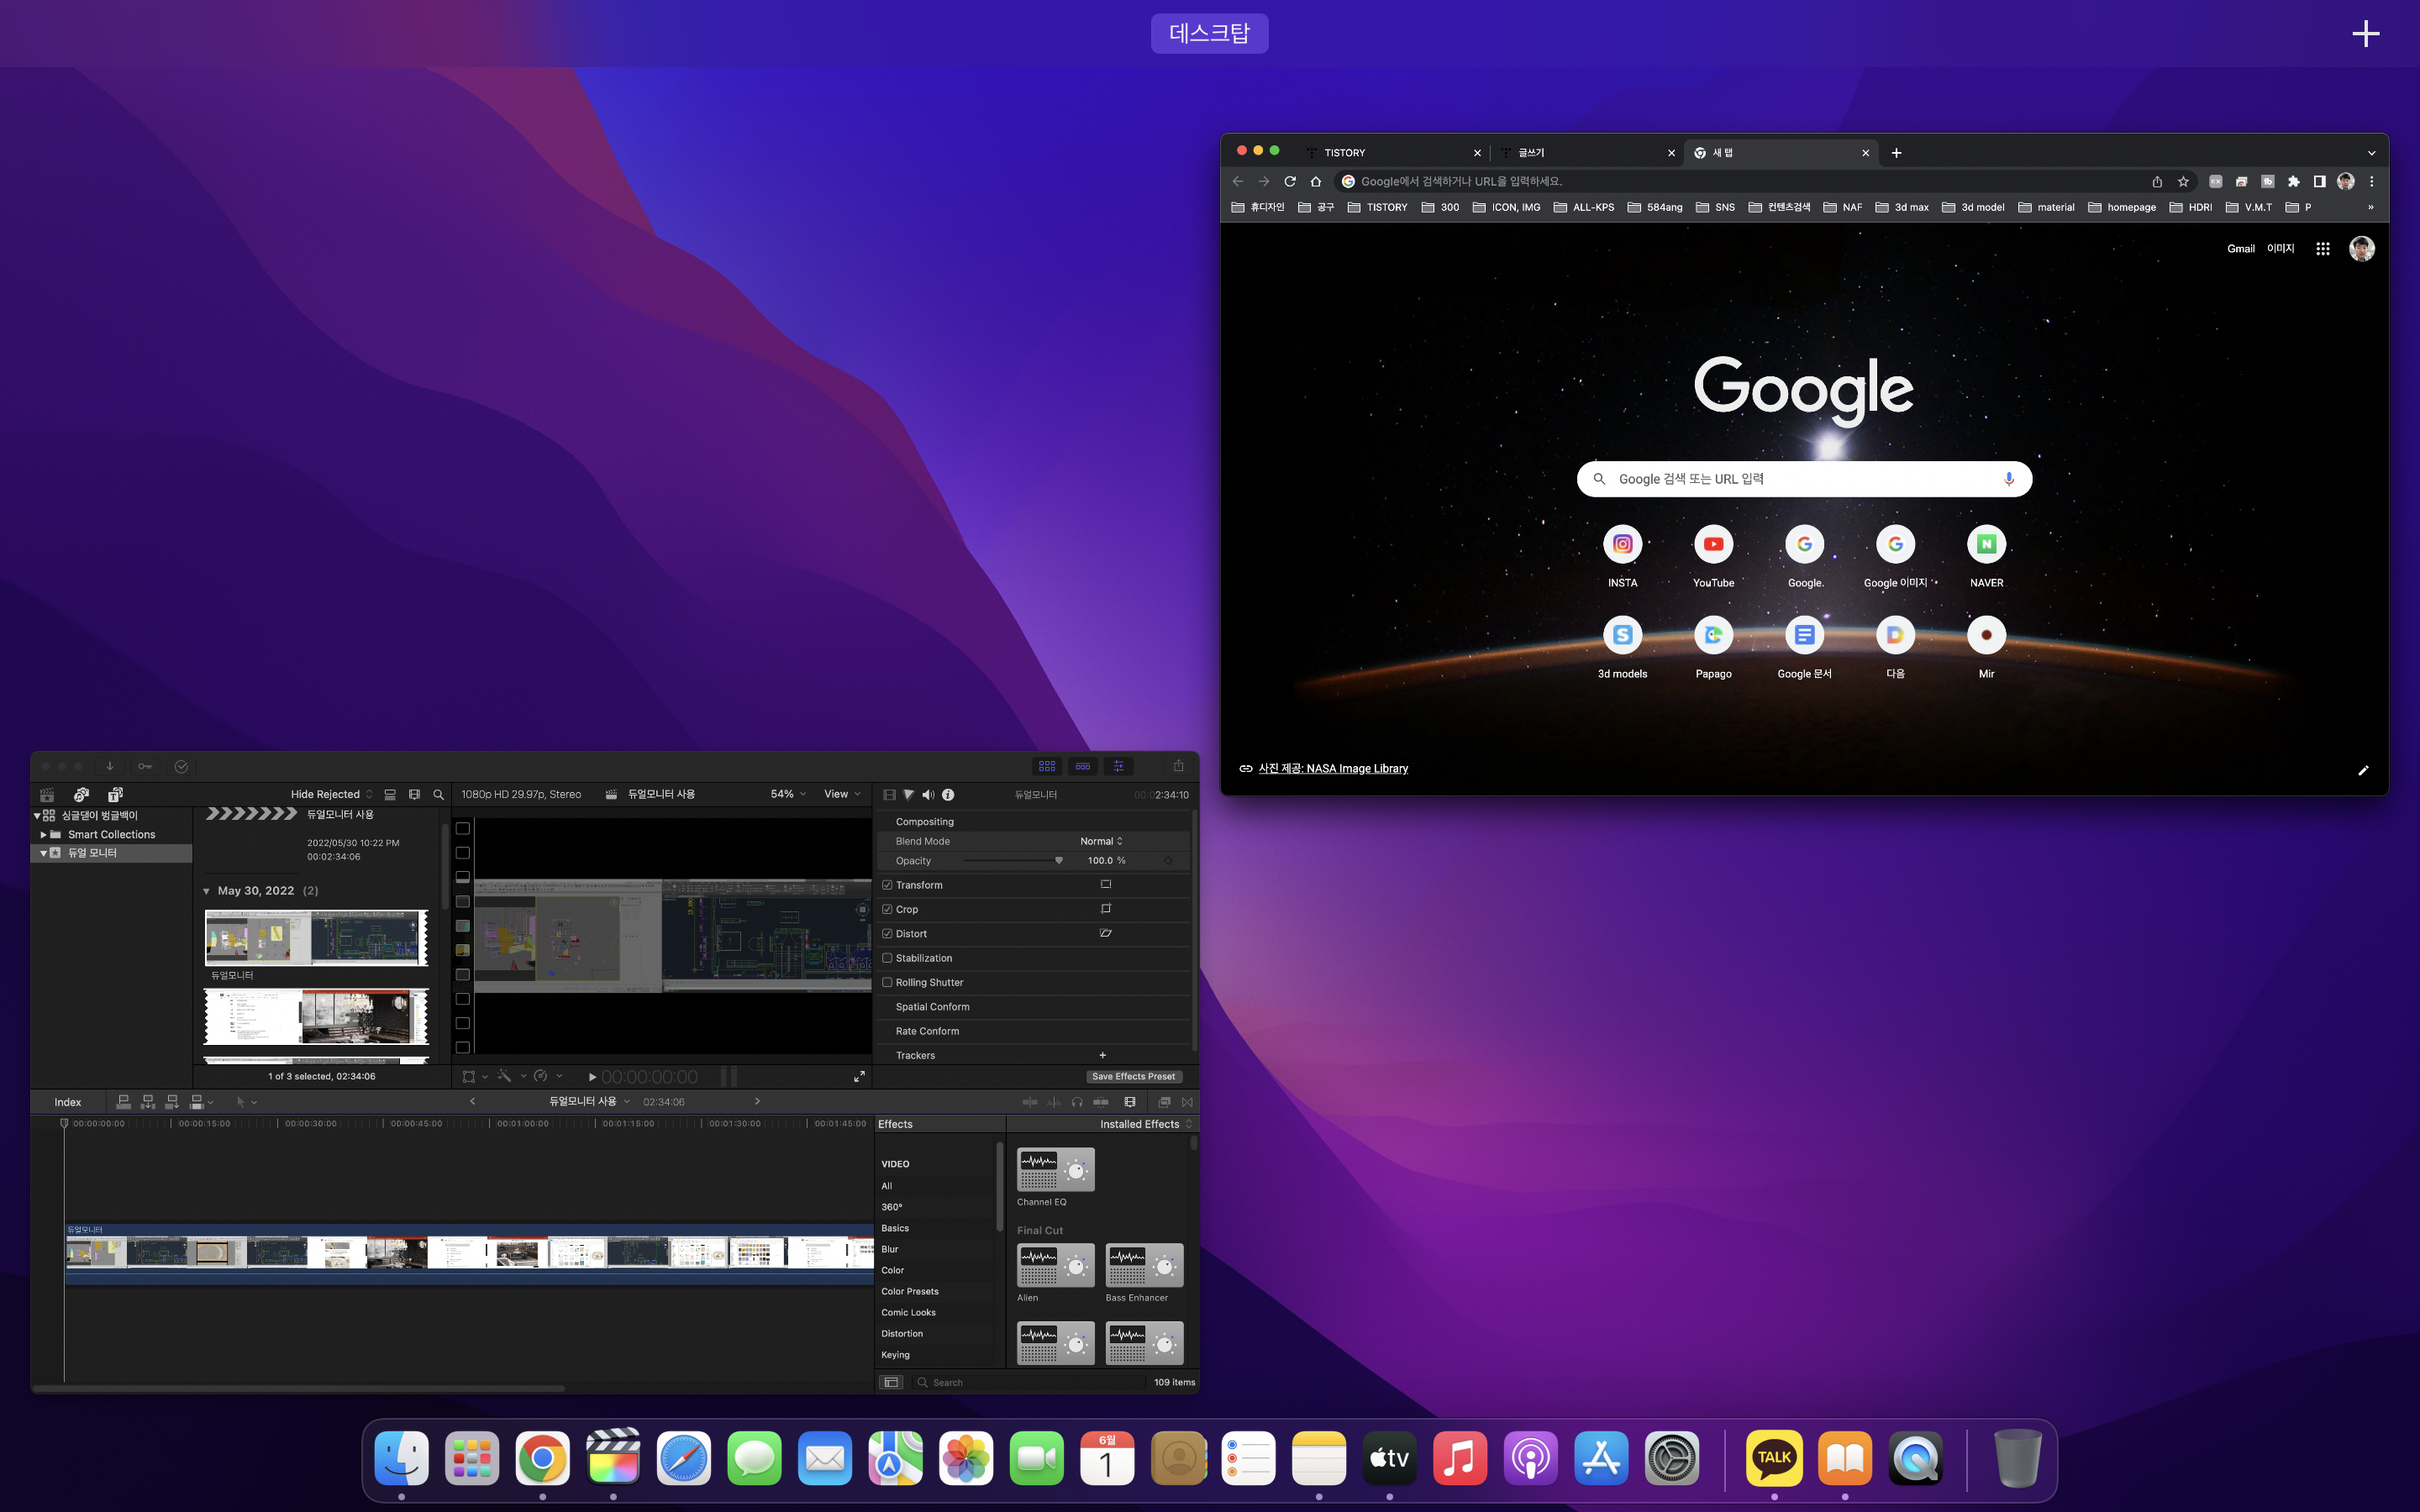Click the Share export icon
2420x1512 pixels.
click(1178, 766)
